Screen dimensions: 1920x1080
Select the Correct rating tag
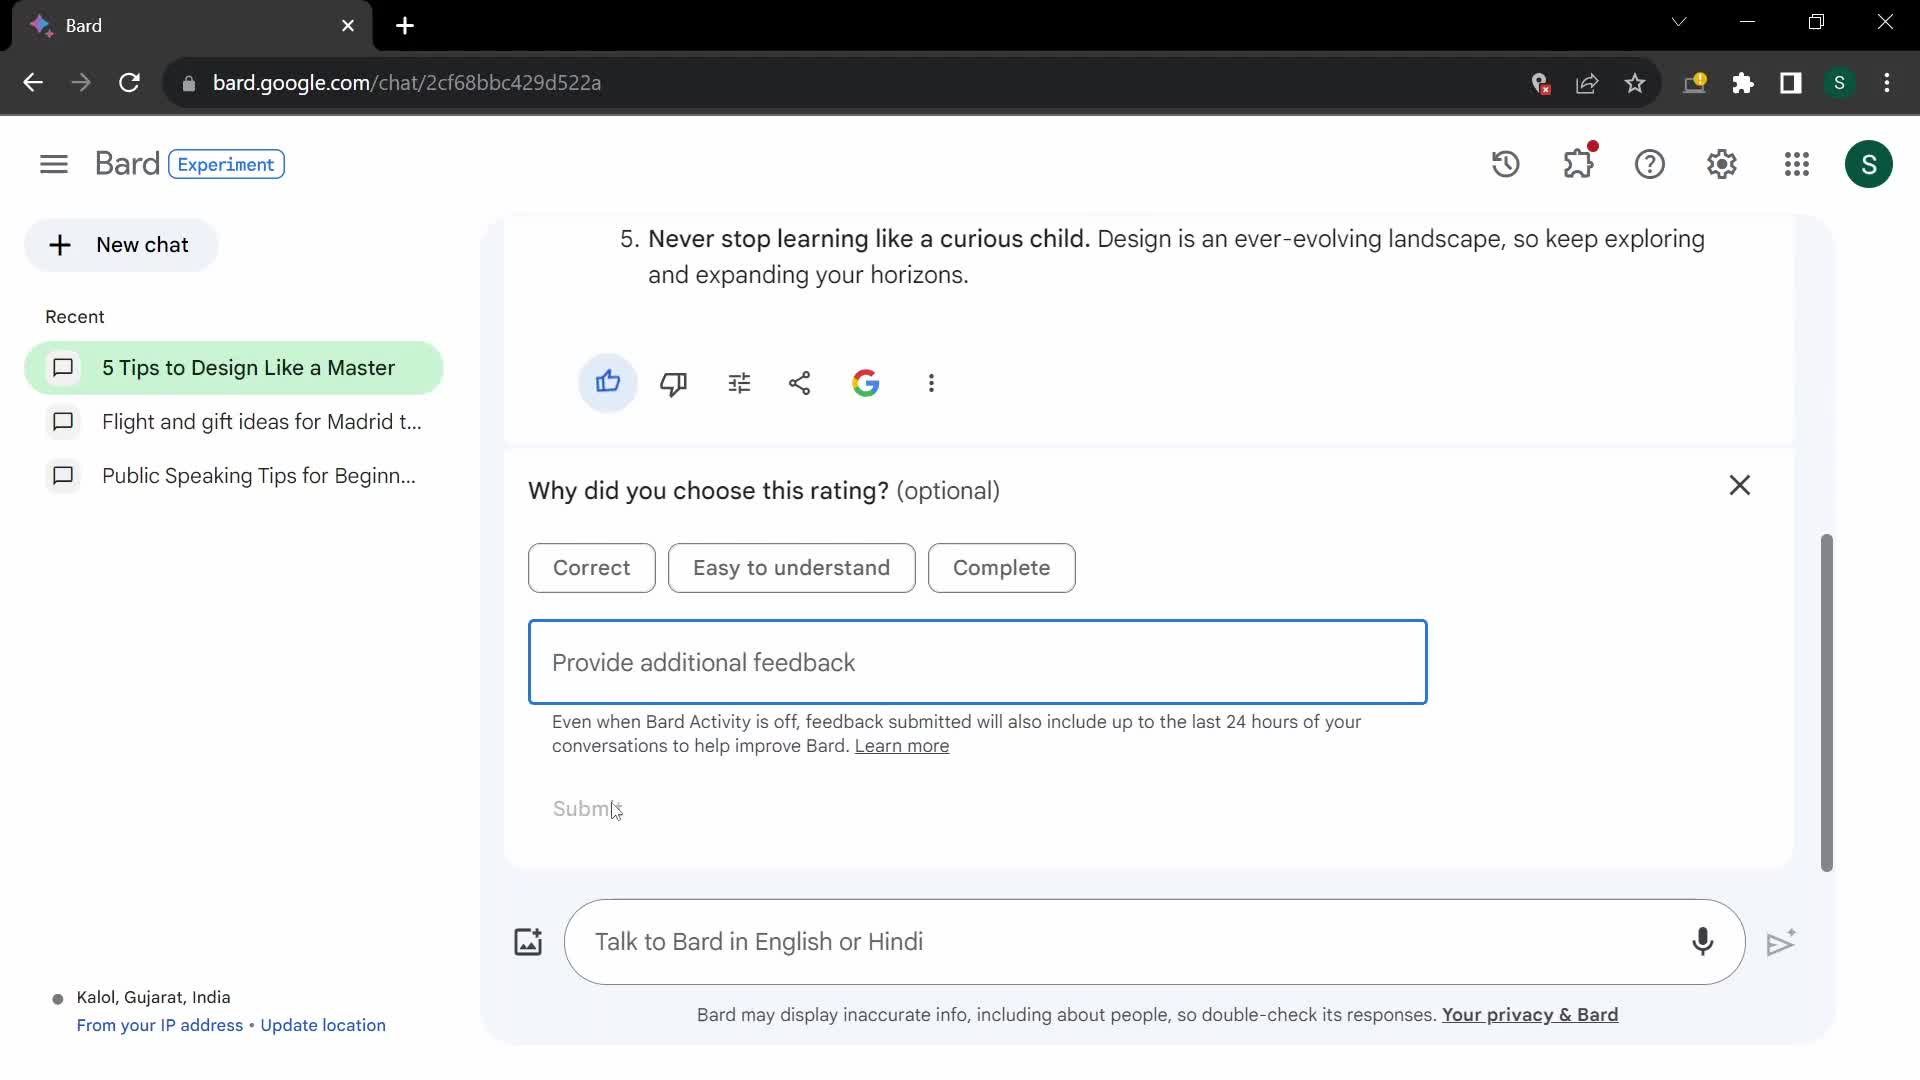click(591, 567)
